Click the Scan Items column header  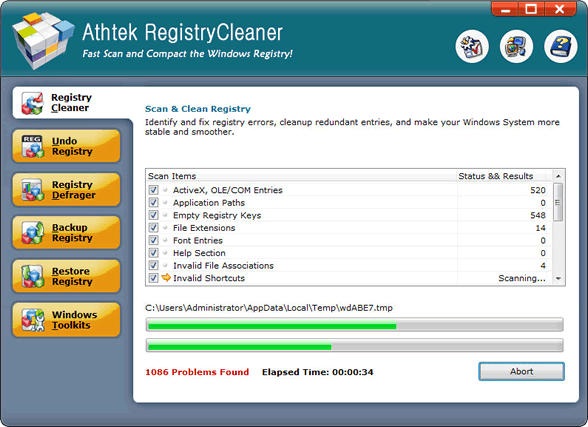click(301, 176)
